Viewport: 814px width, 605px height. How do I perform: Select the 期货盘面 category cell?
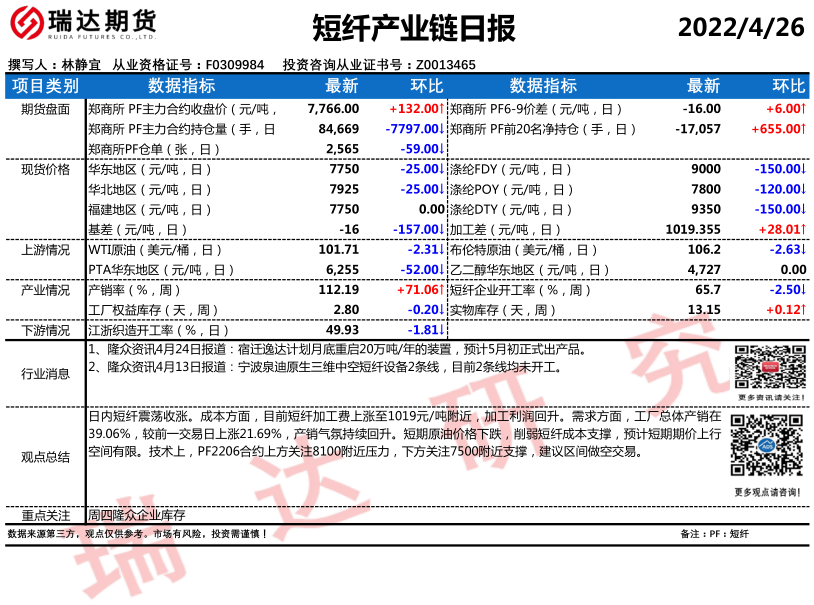tap(45, 109)
